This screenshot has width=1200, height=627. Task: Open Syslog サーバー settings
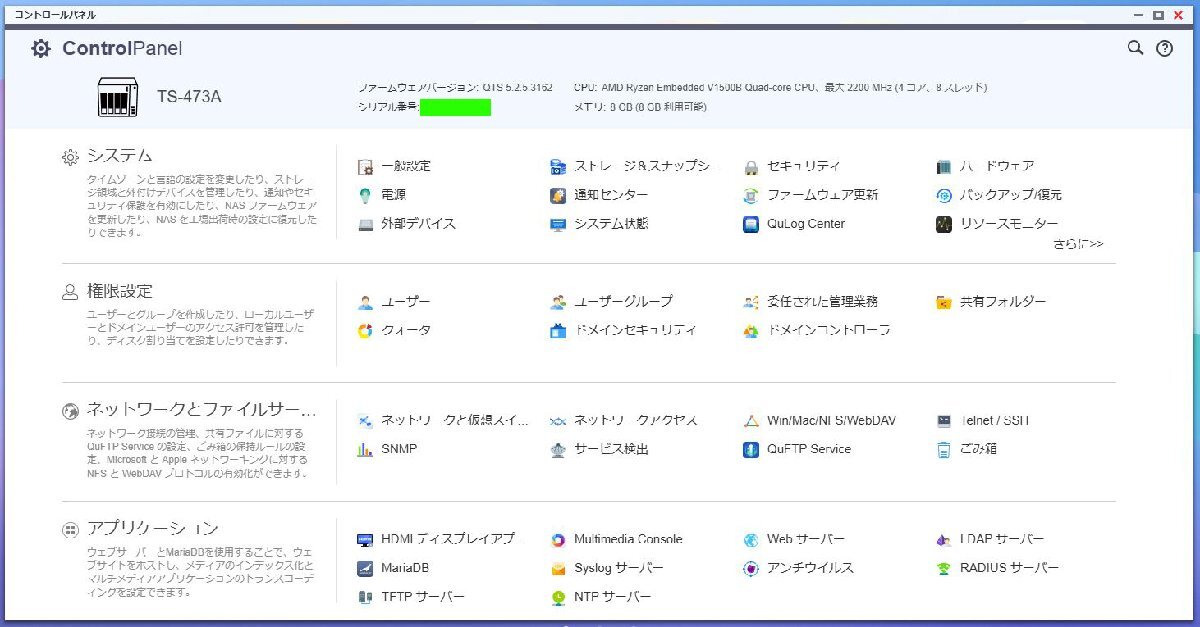[x=607, y=568]
